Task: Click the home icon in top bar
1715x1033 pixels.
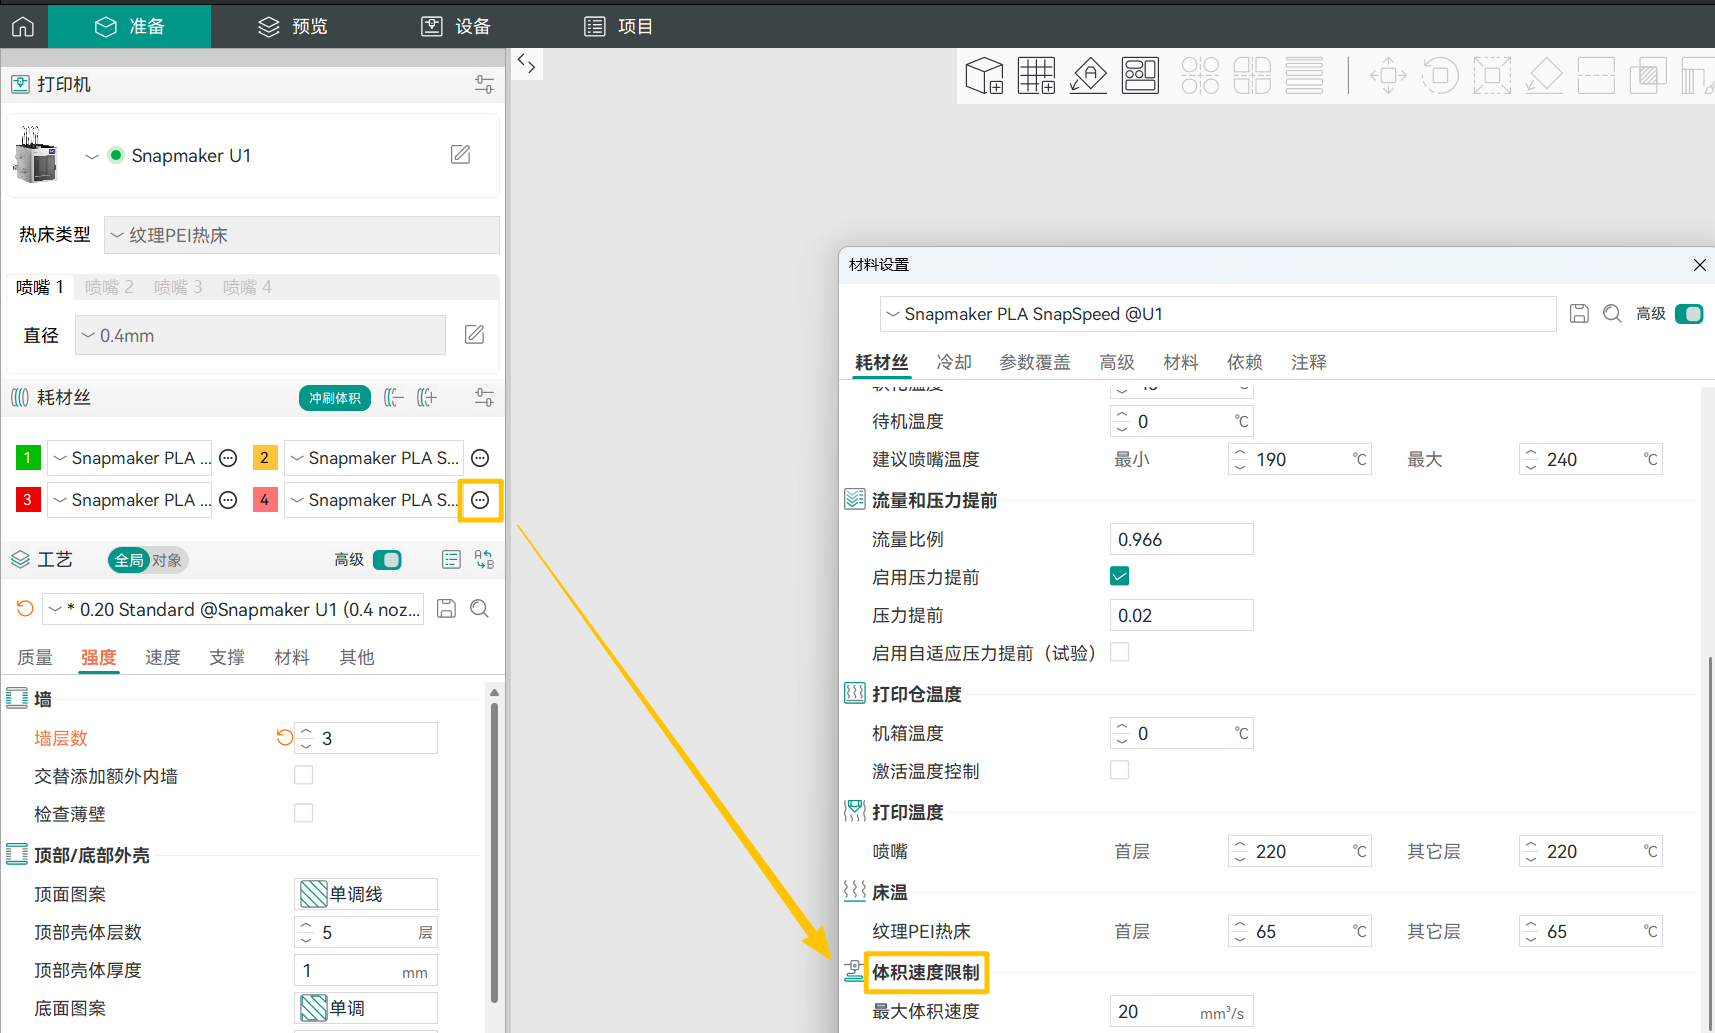Action: pos(23,27)
